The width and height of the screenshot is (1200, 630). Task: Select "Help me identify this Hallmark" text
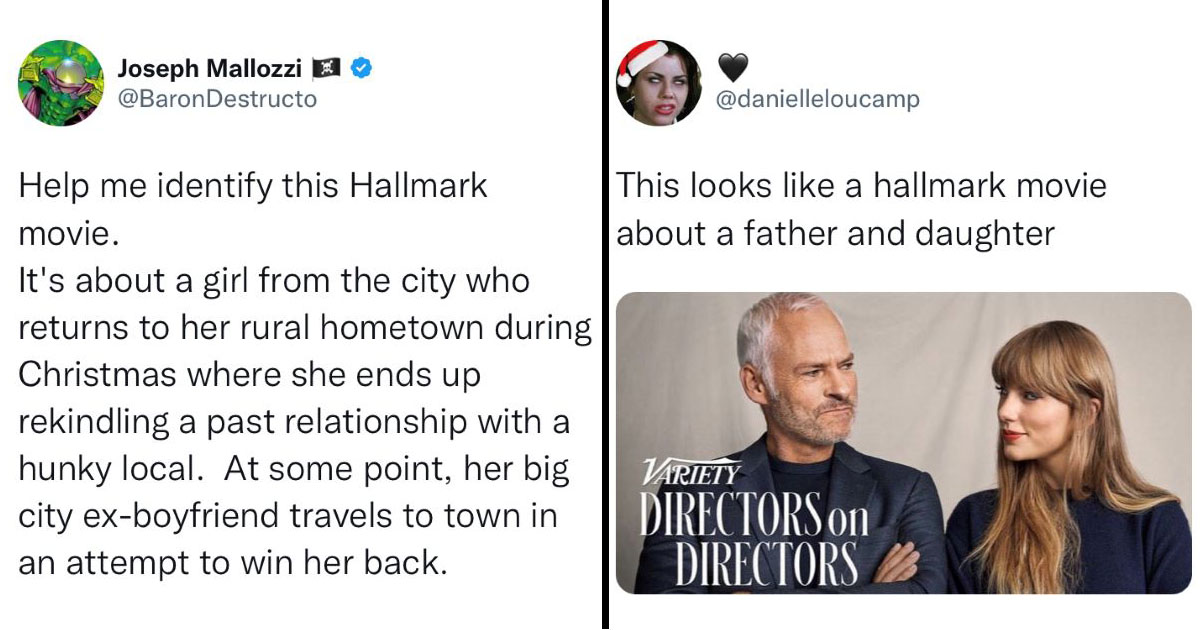pos(252,187)
